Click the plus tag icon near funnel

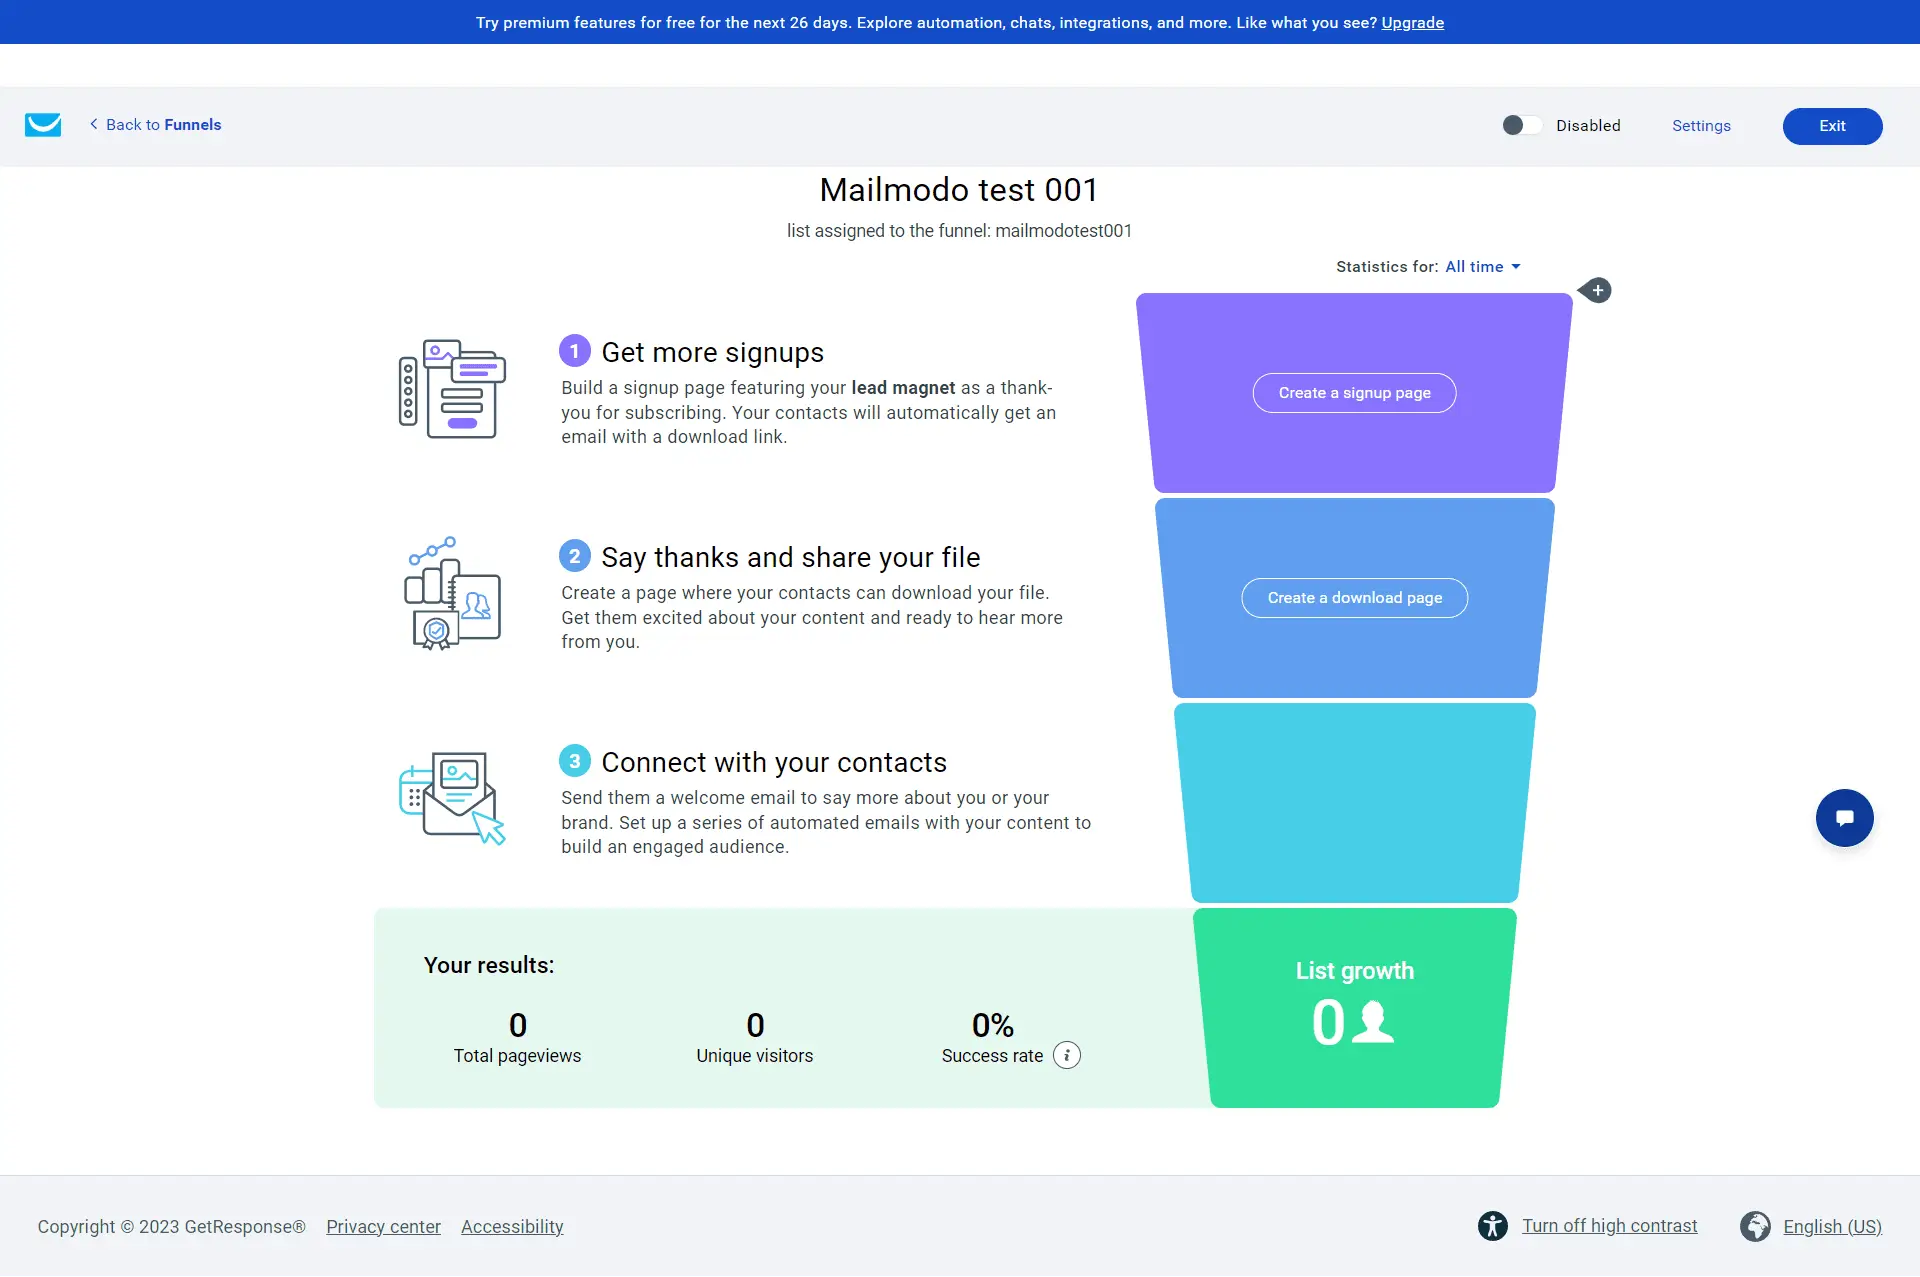[1596, 291]
